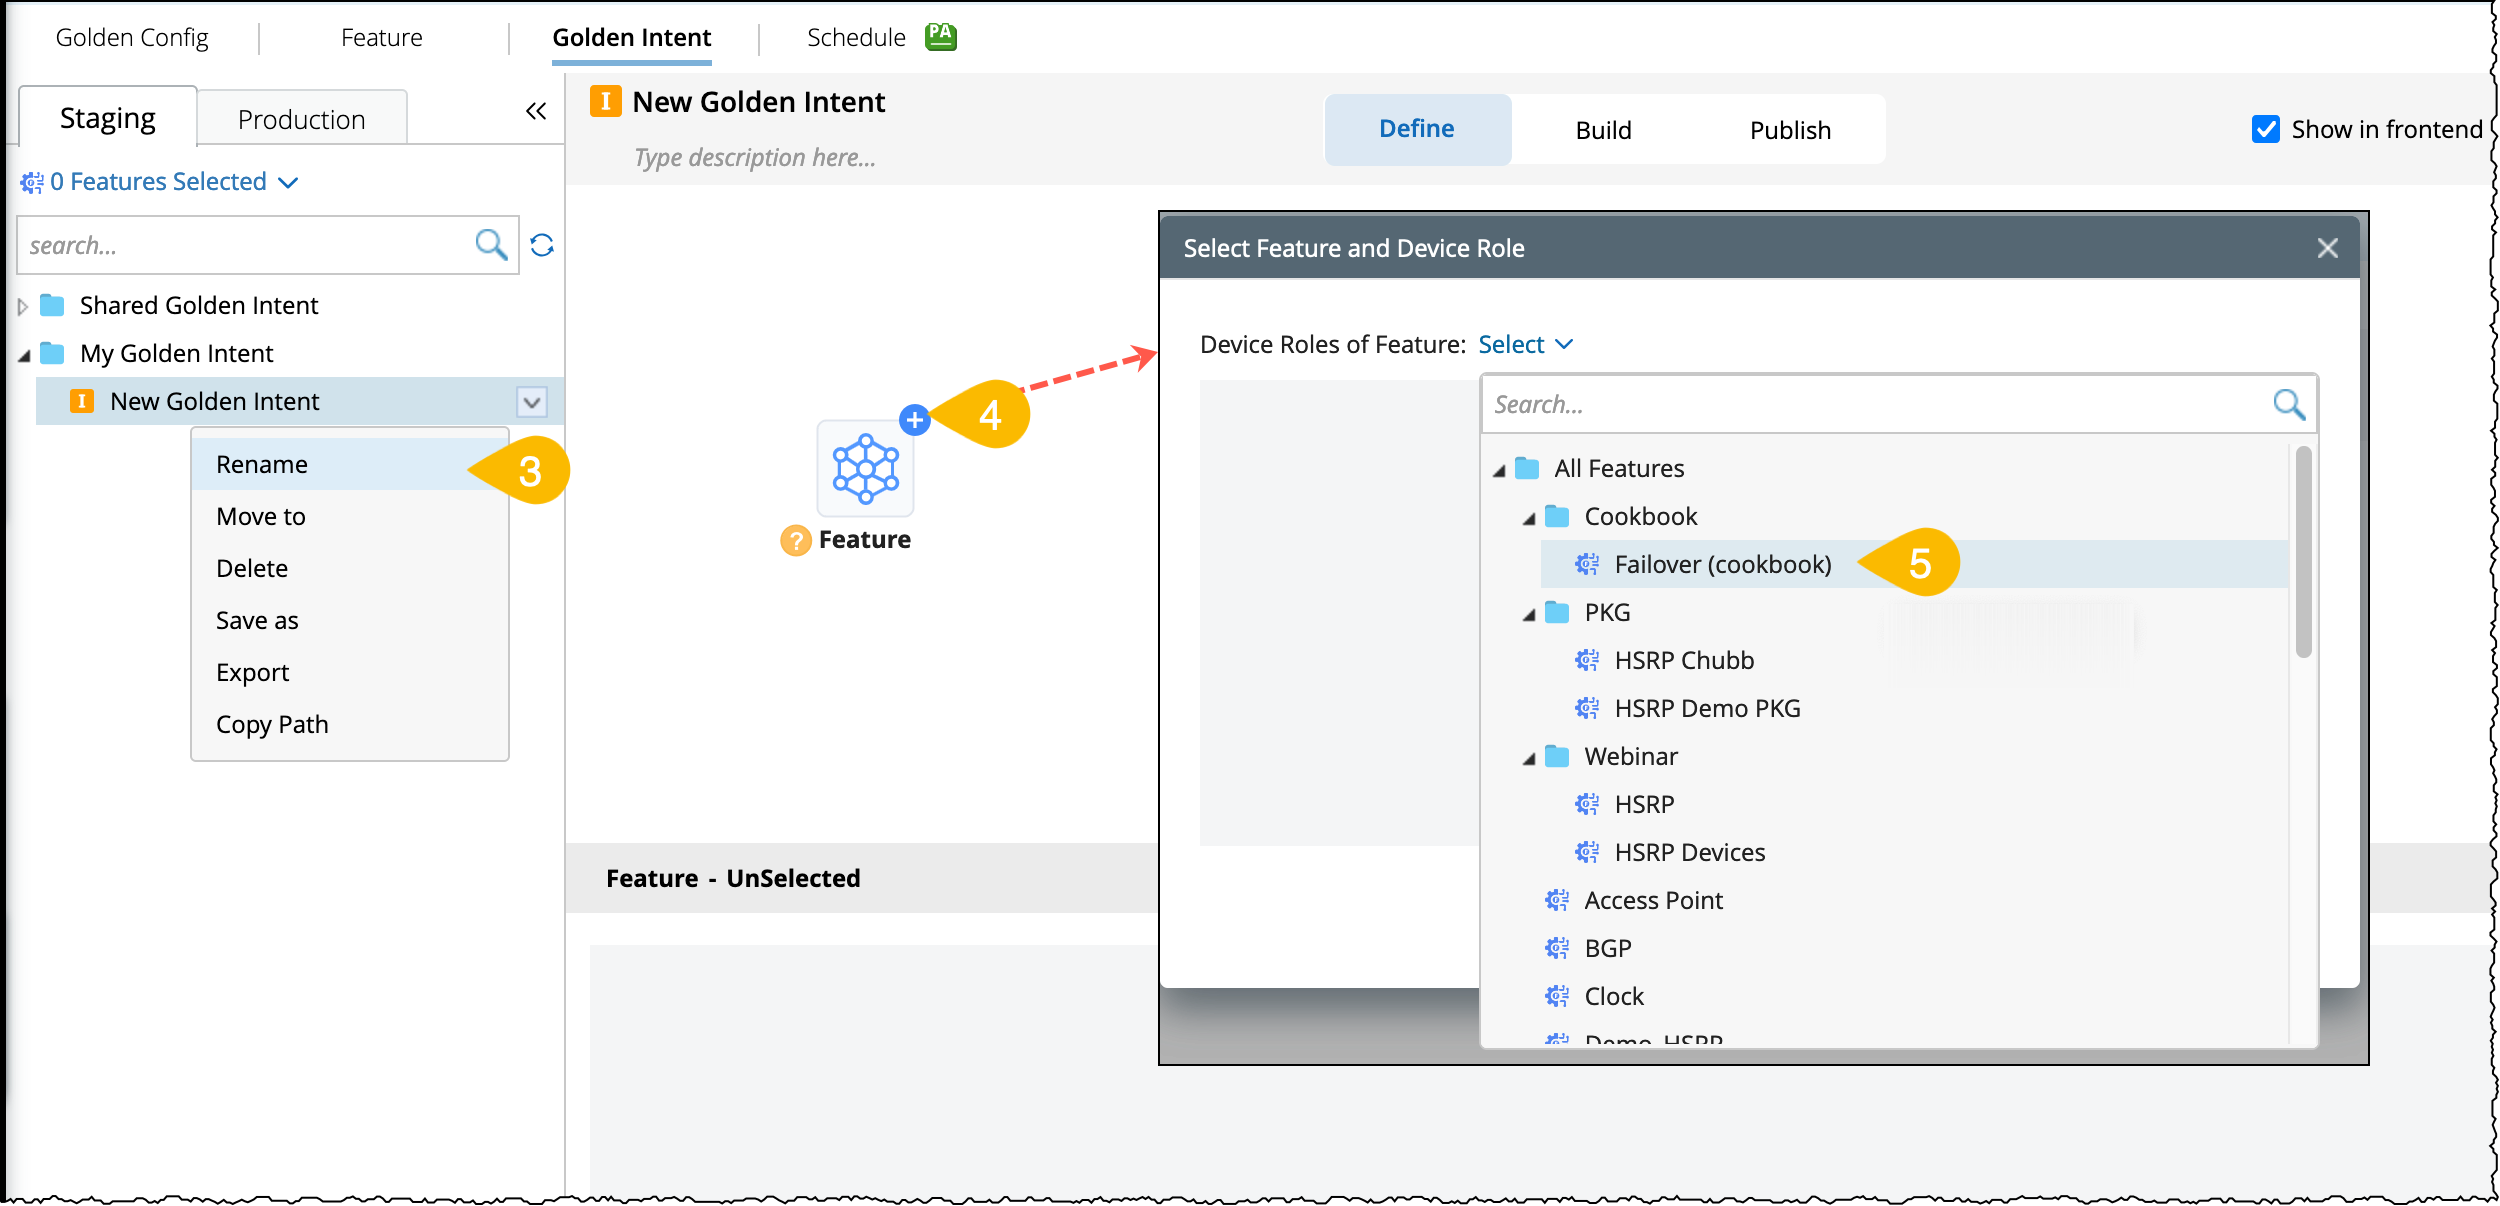Click the refresh icon beside left search
The height and width of the screenshot is (1206, 2500).
coord(542,245)
